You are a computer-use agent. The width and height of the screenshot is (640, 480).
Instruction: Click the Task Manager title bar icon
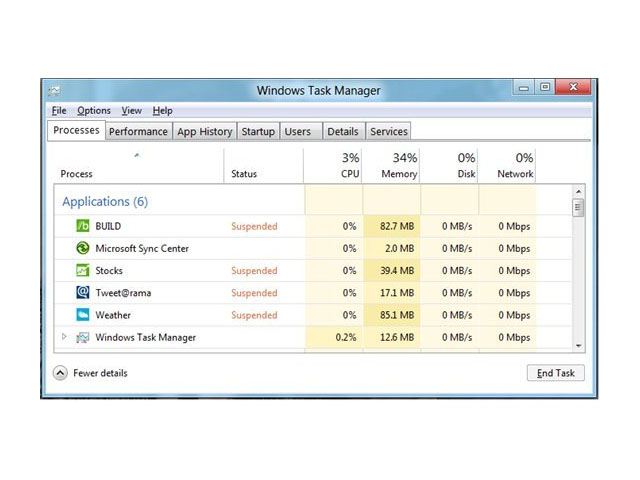tap(54, 90)
